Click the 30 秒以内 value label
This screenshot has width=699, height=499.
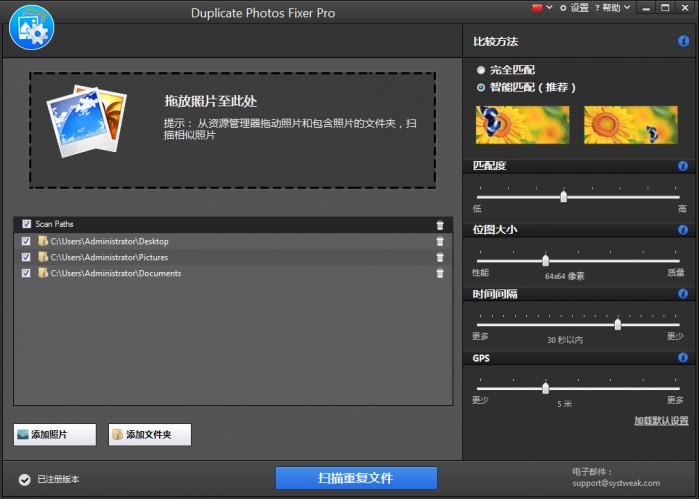565,340
